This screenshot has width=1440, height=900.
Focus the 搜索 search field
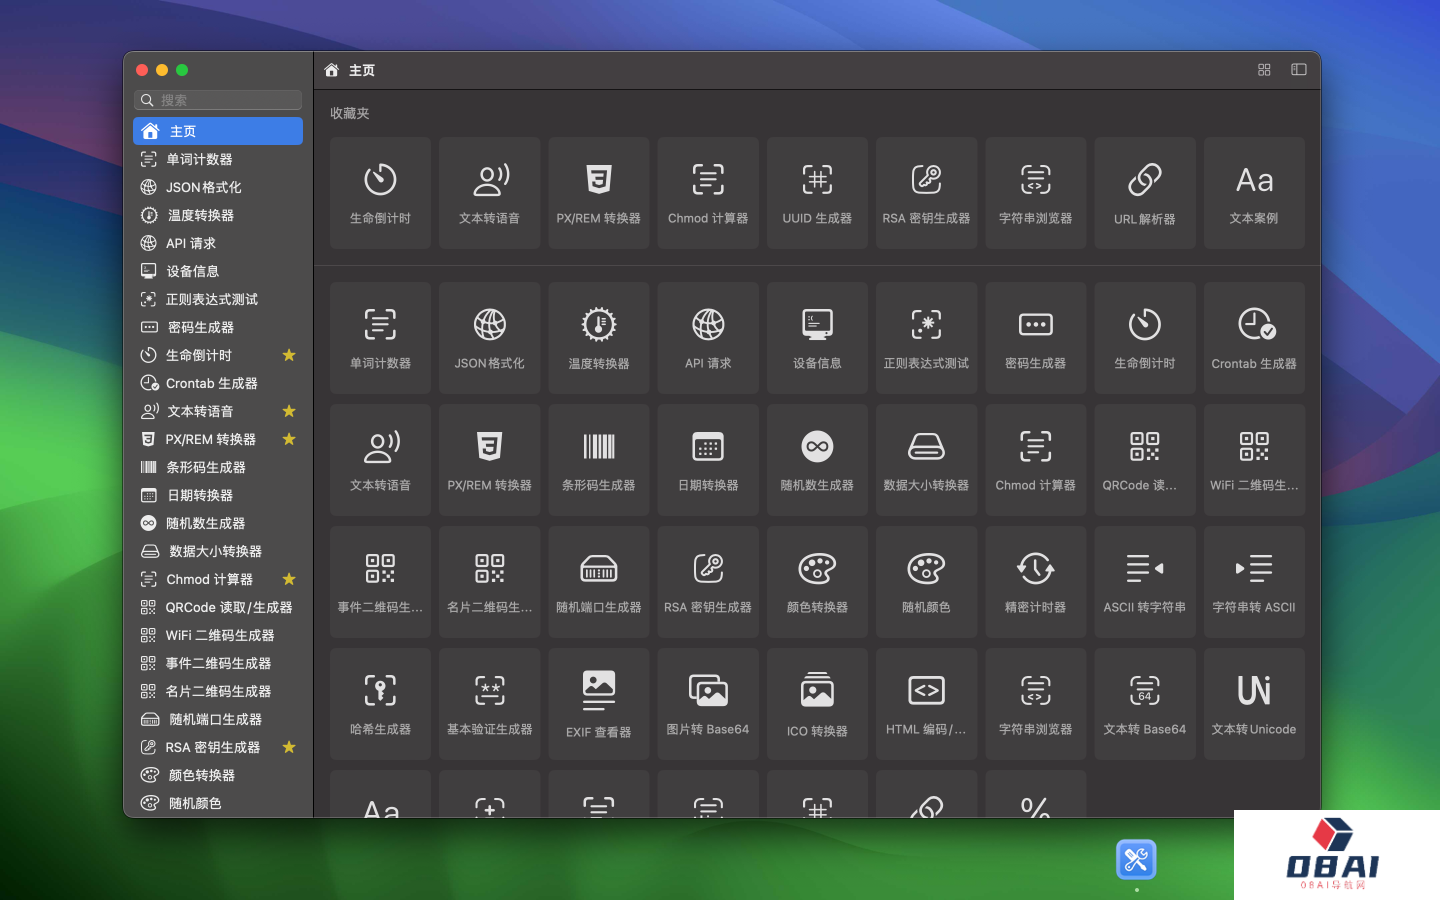tap(218, 100)
